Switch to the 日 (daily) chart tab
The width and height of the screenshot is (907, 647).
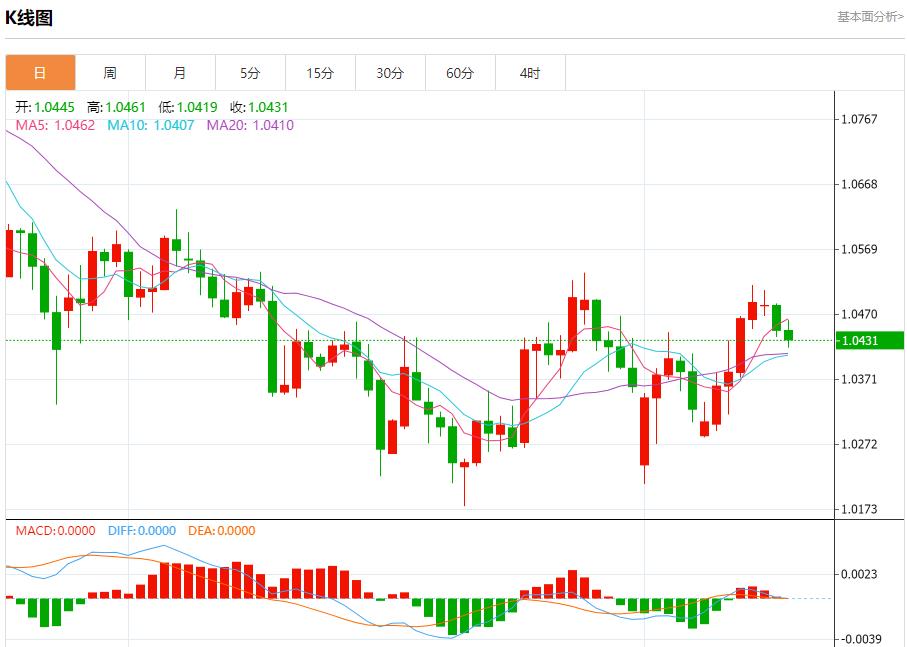(40, 73)
